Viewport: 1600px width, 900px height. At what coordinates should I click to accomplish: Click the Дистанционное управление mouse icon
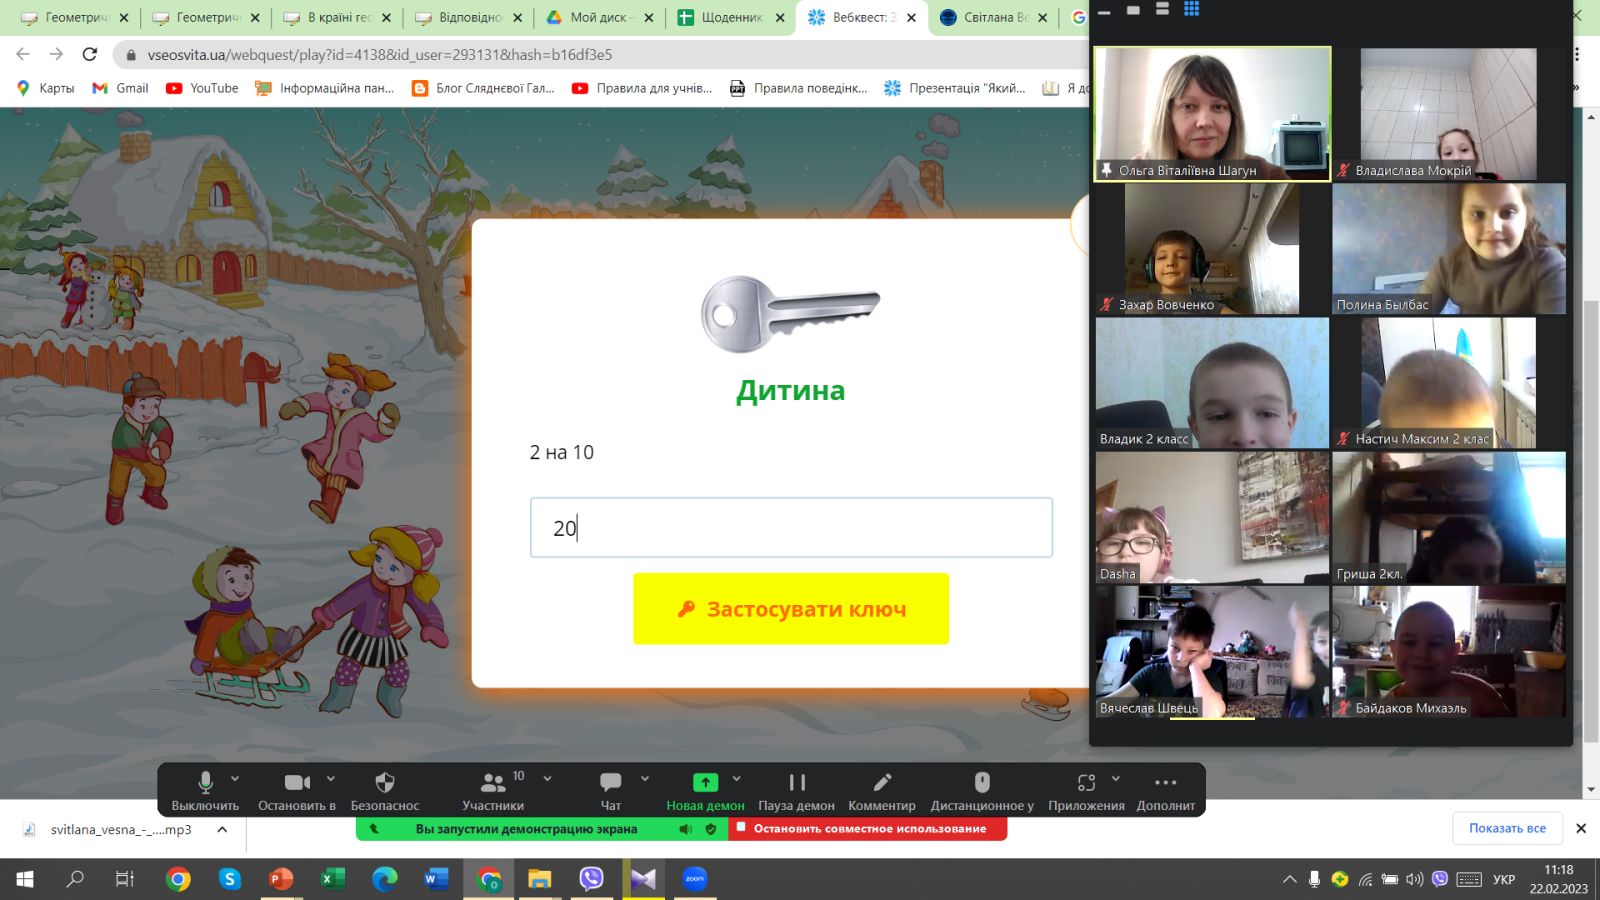click(982, 783)
